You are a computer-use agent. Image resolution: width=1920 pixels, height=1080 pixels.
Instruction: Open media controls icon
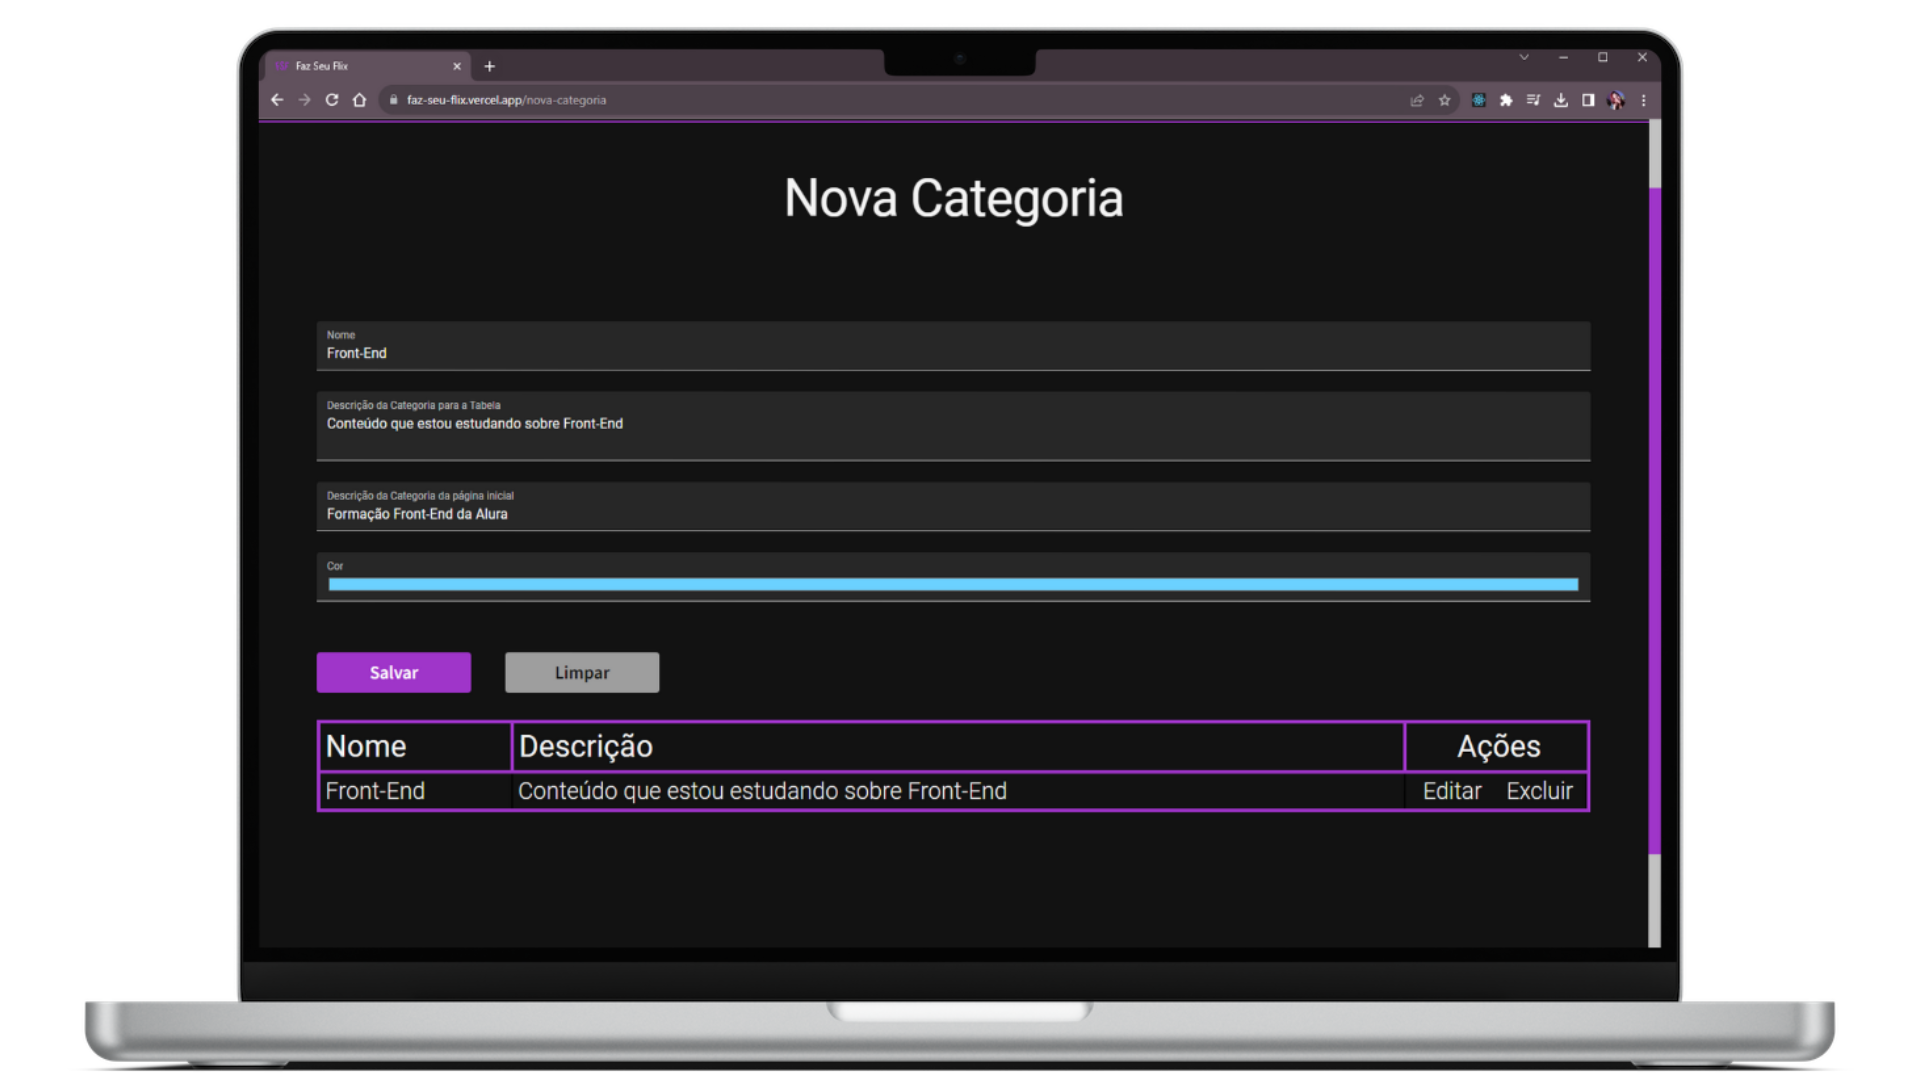point(1533,100)
